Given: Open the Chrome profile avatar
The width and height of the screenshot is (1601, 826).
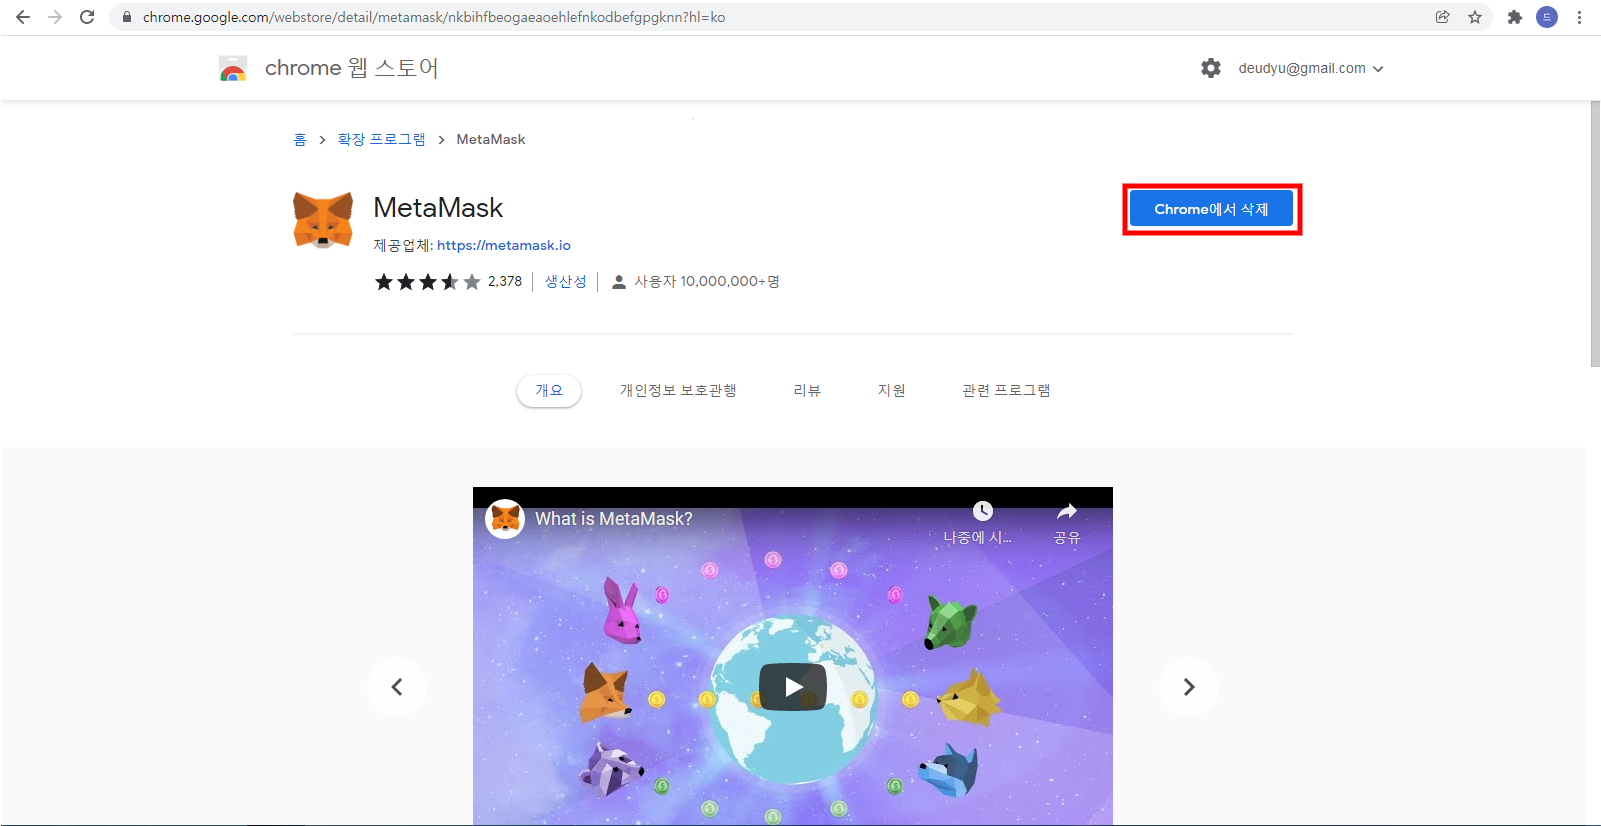Looking at the screenshot, I should [x=1547, y=17].
